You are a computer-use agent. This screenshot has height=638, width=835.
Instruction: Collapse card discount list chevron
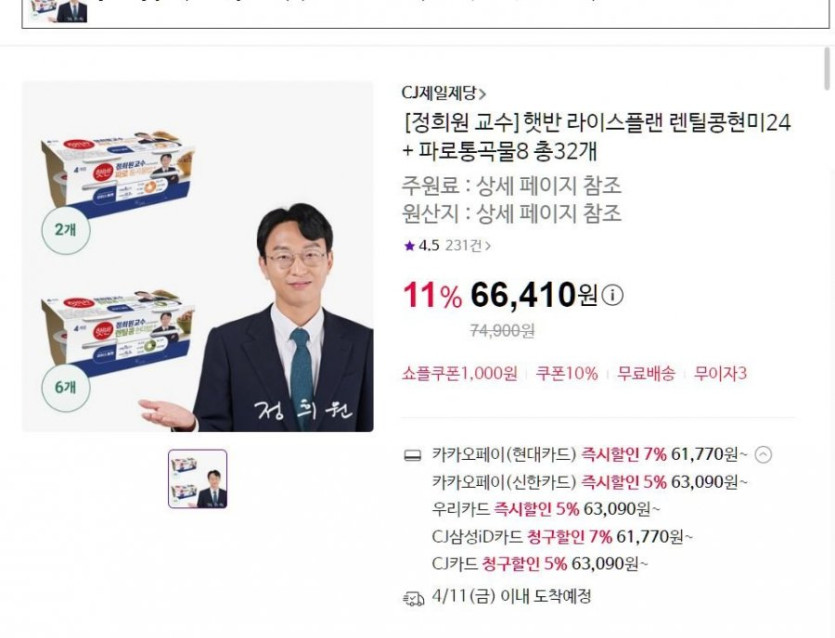click(x=763, y=455)
